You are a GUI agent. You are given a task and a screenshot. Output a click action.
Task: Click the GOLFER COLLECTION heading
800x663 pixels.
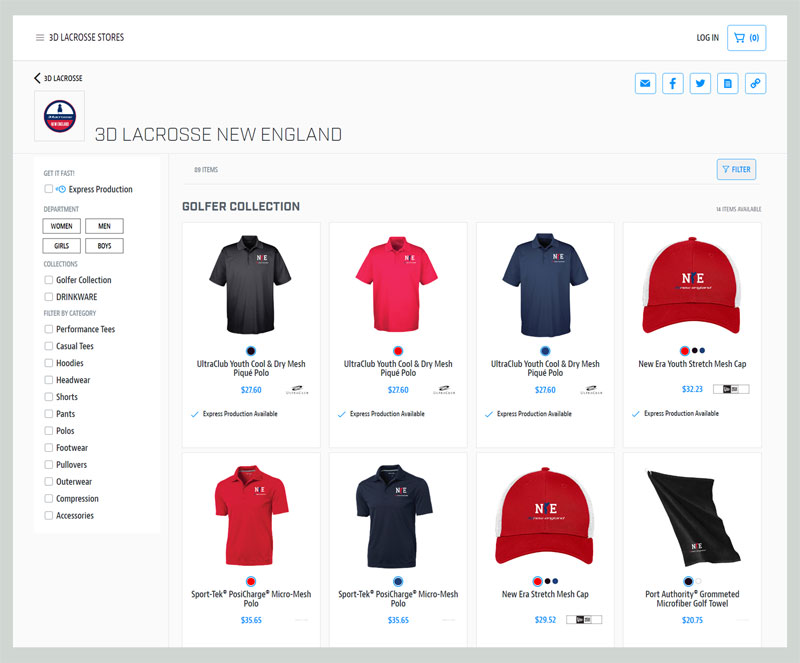(x=241, y=206)
